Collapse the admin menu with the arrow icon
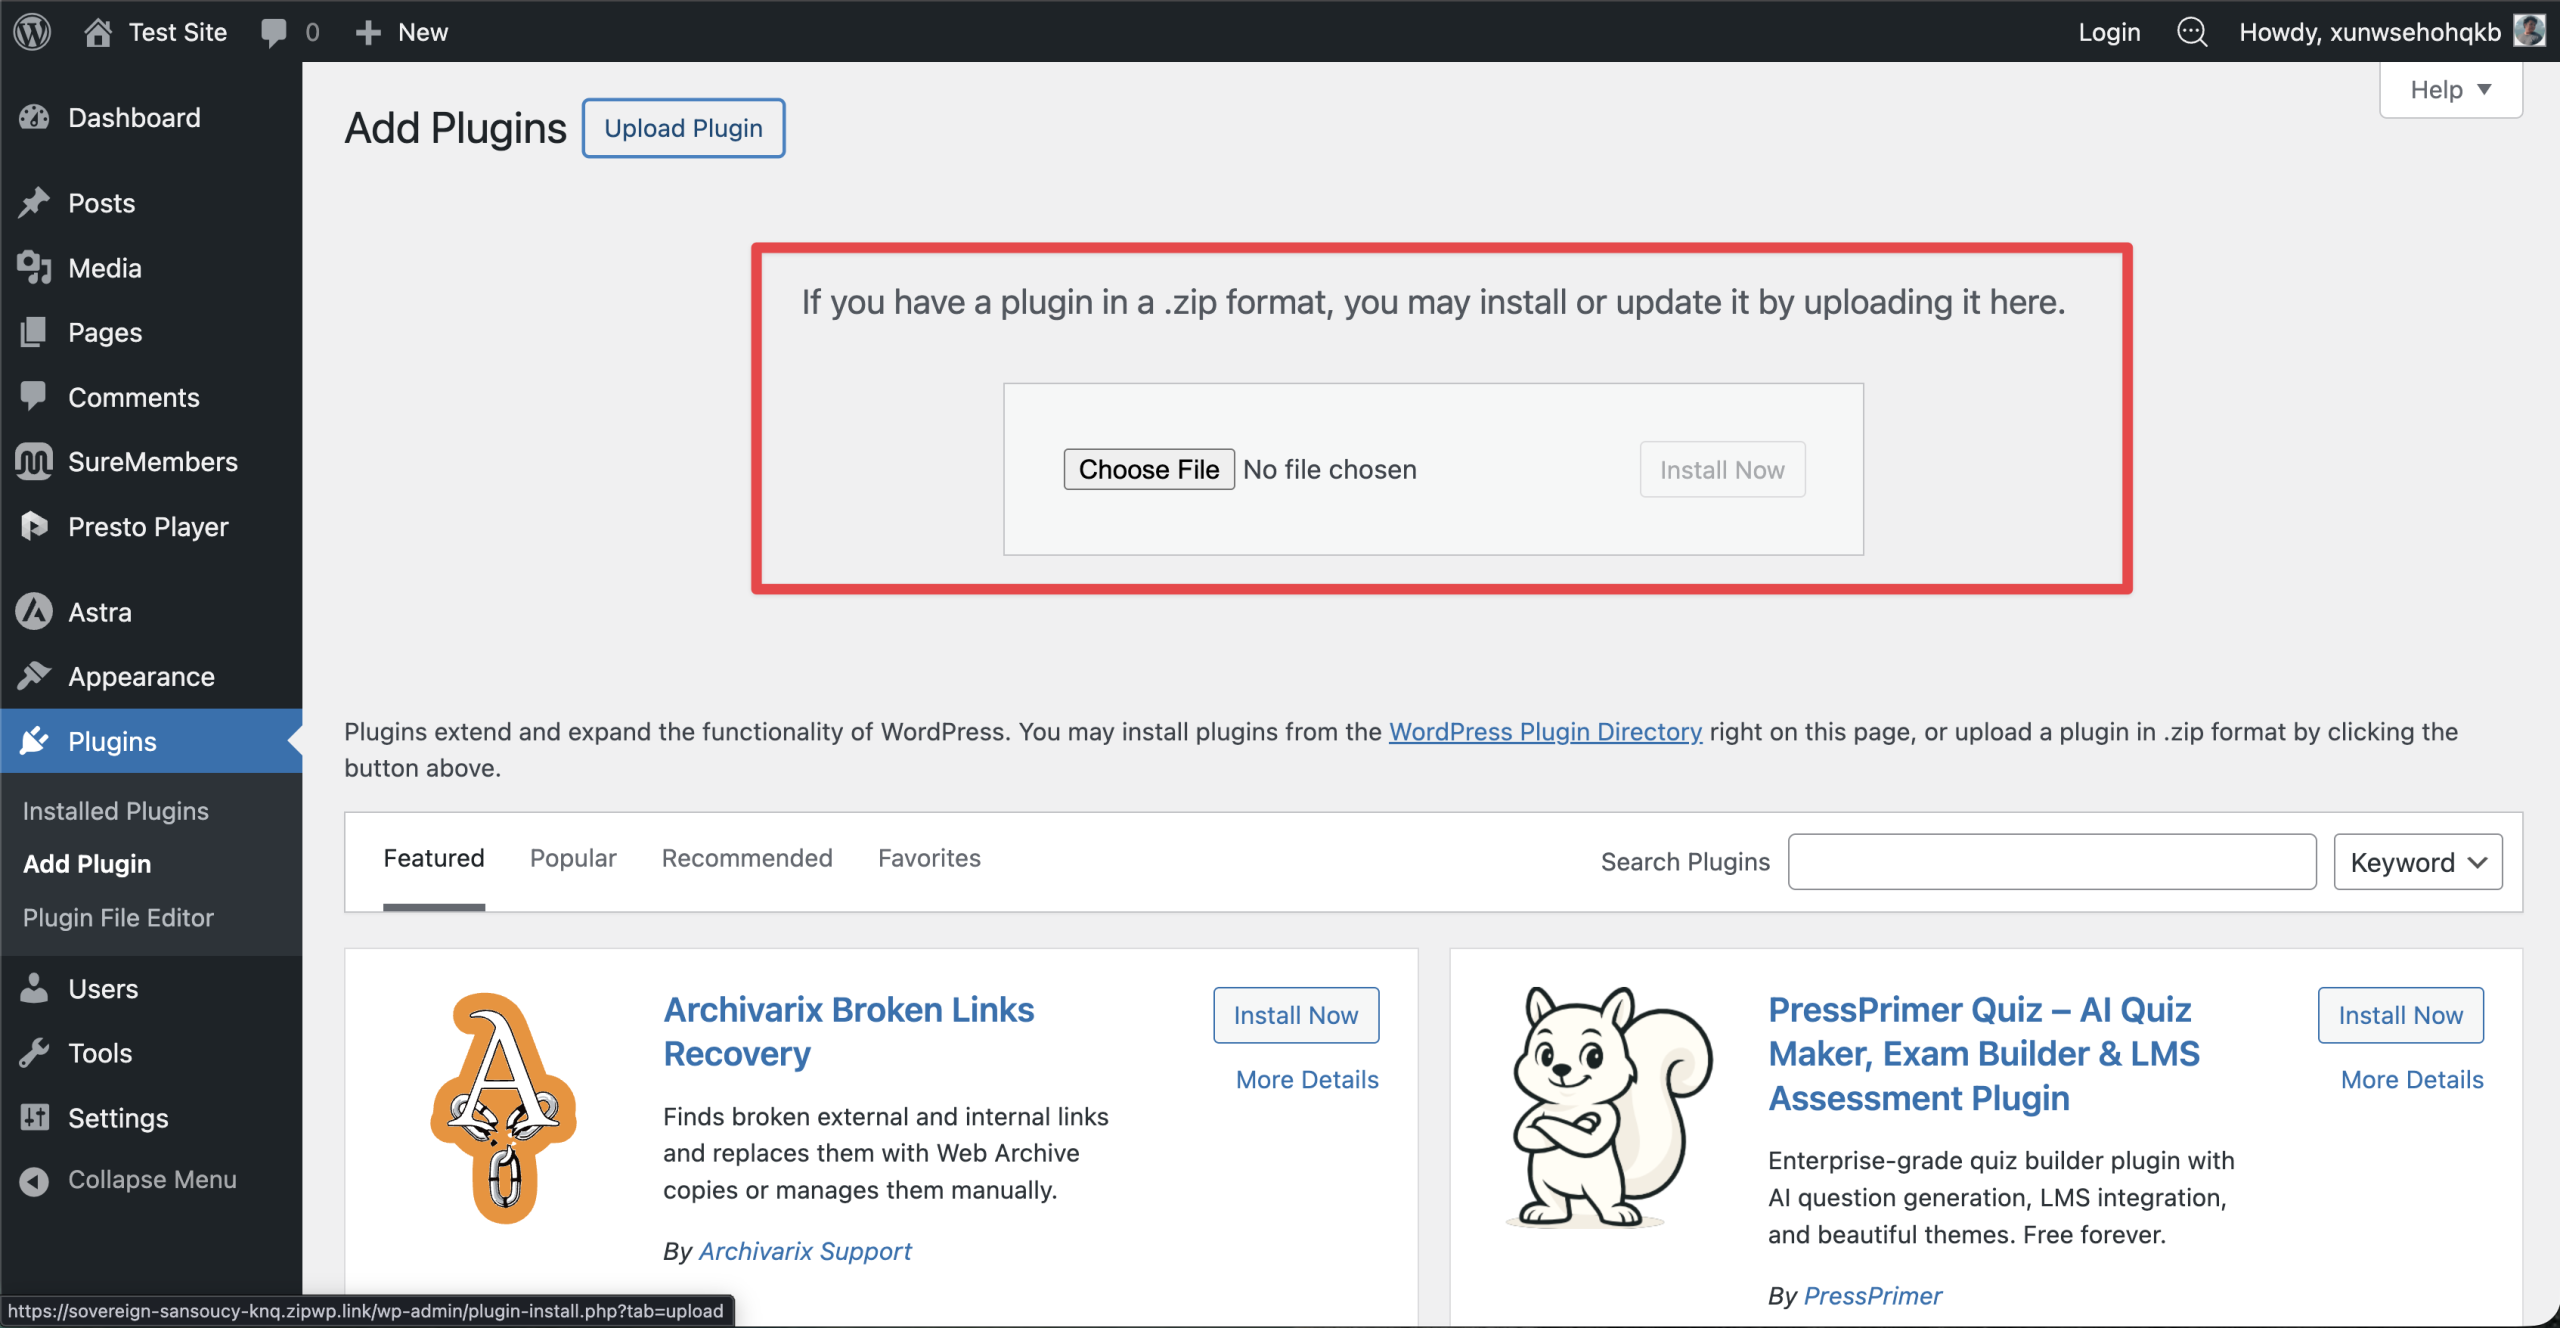2560x1328 pixels. point(34,1180)
